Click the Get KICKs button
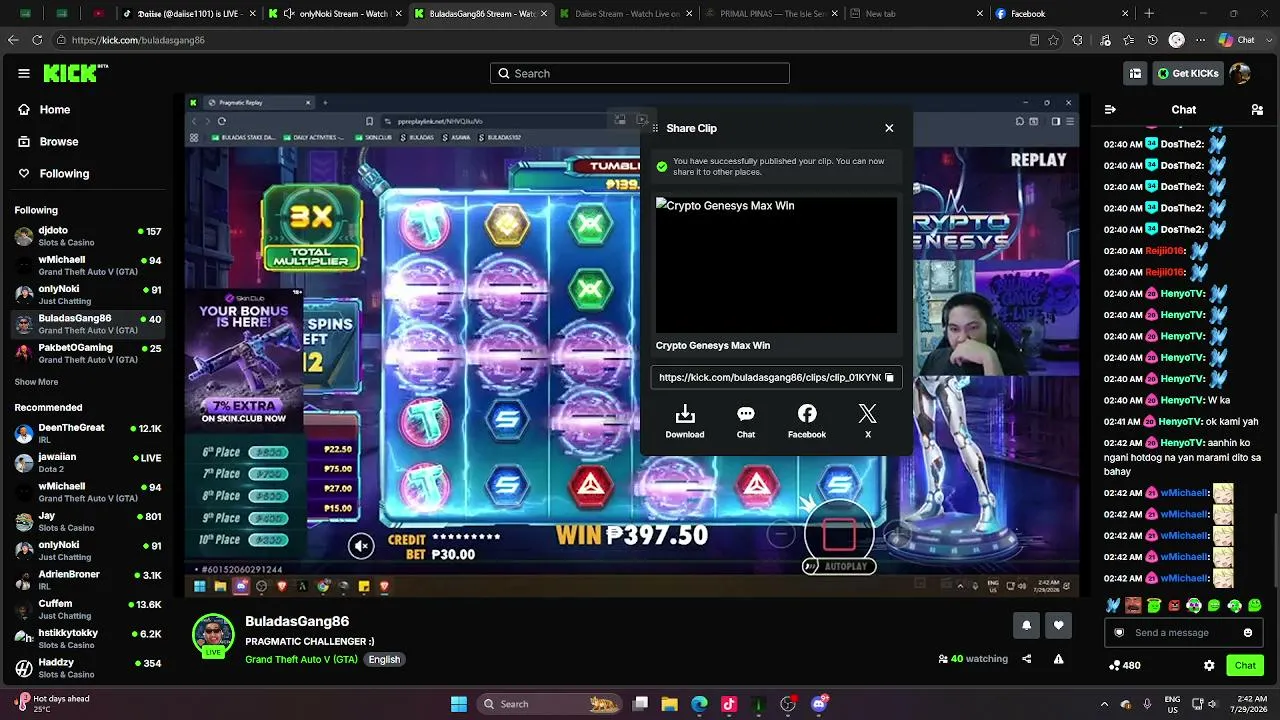1280x720 pixels. pos(1187,73)
